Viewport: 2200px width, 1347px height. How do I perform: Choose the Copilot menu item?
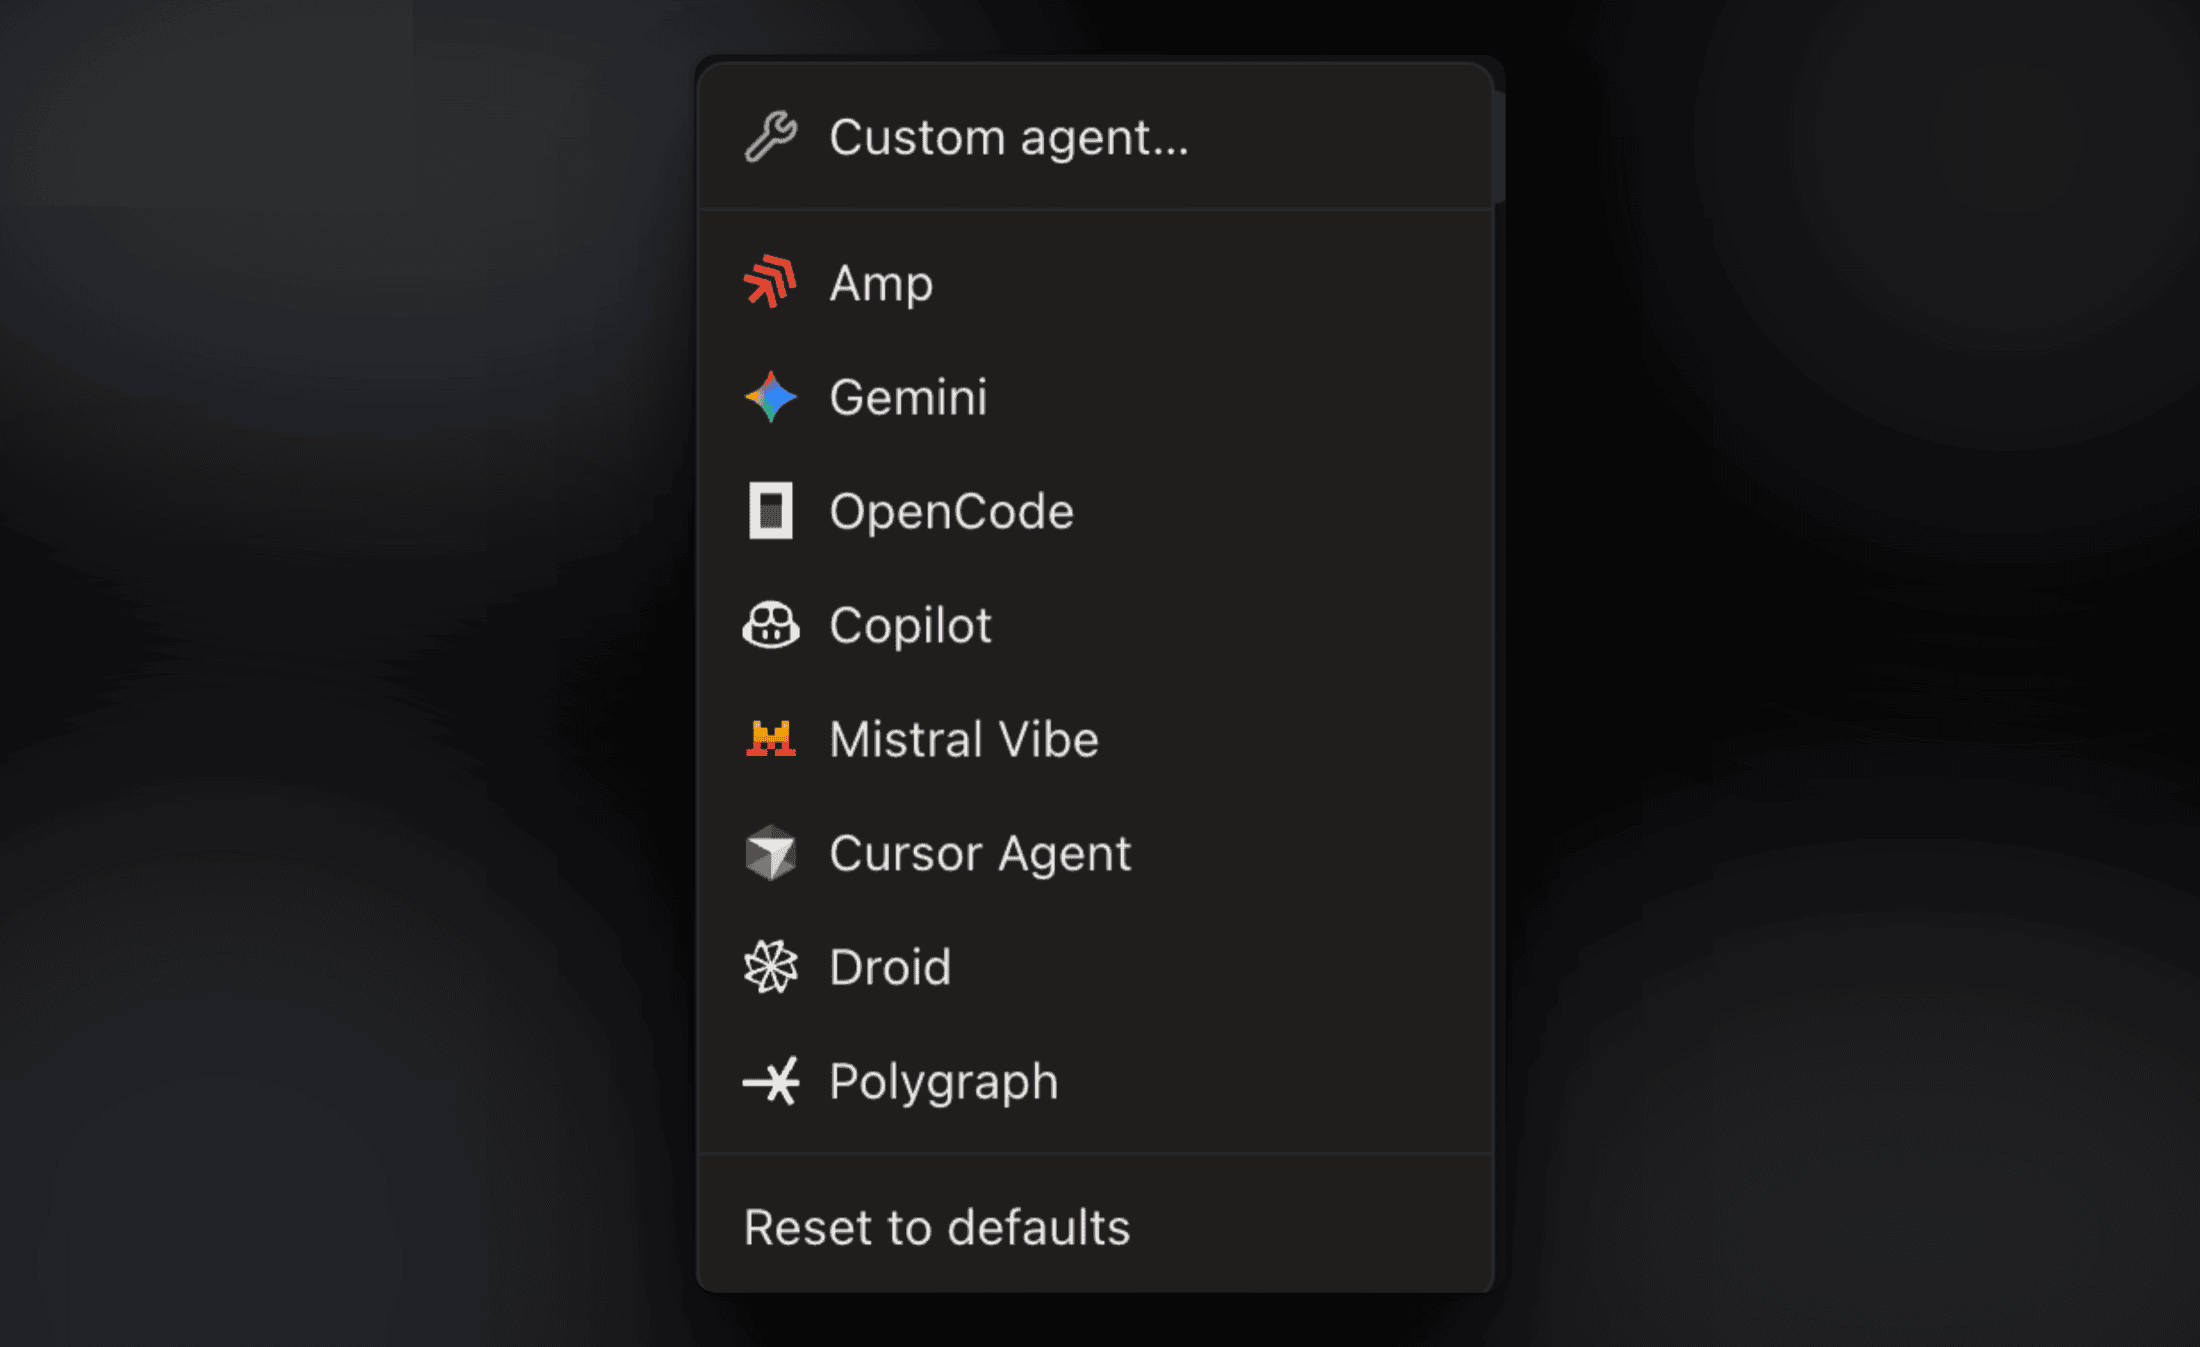[1095, 625]
